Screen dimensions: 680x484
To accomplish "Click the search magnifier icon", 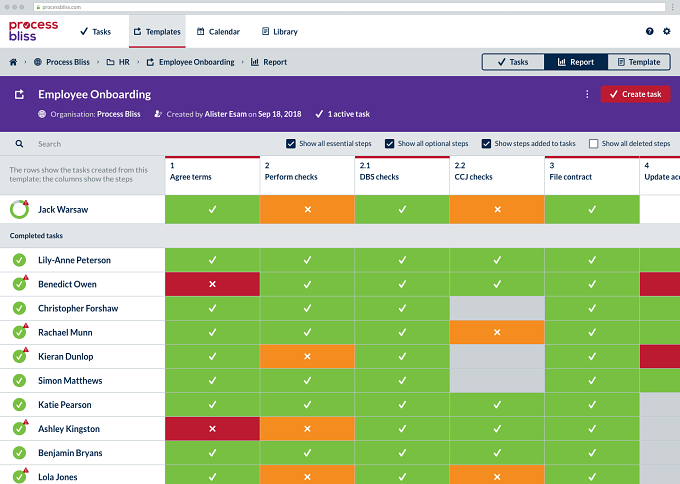I will pos(19,144).
